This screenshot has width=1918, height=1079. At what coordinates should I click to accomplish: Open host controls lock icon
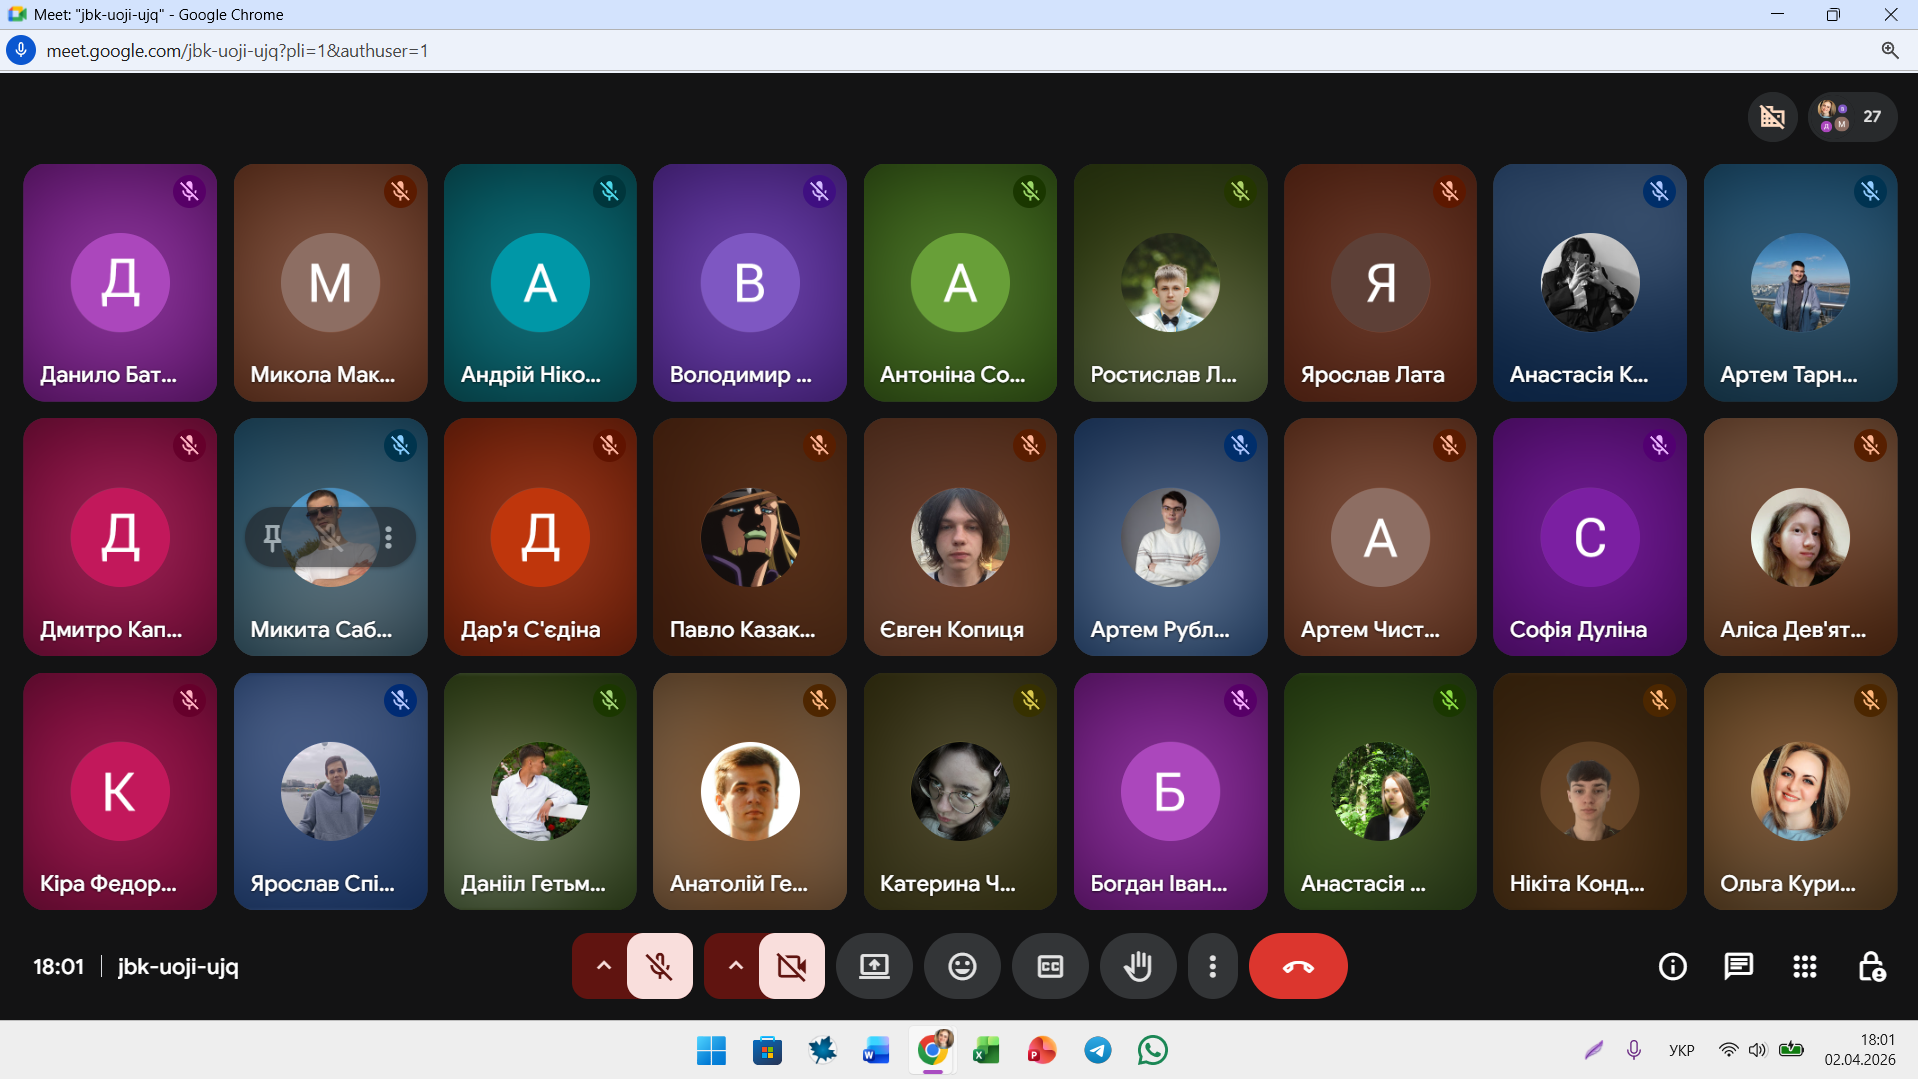[1871, 966]
